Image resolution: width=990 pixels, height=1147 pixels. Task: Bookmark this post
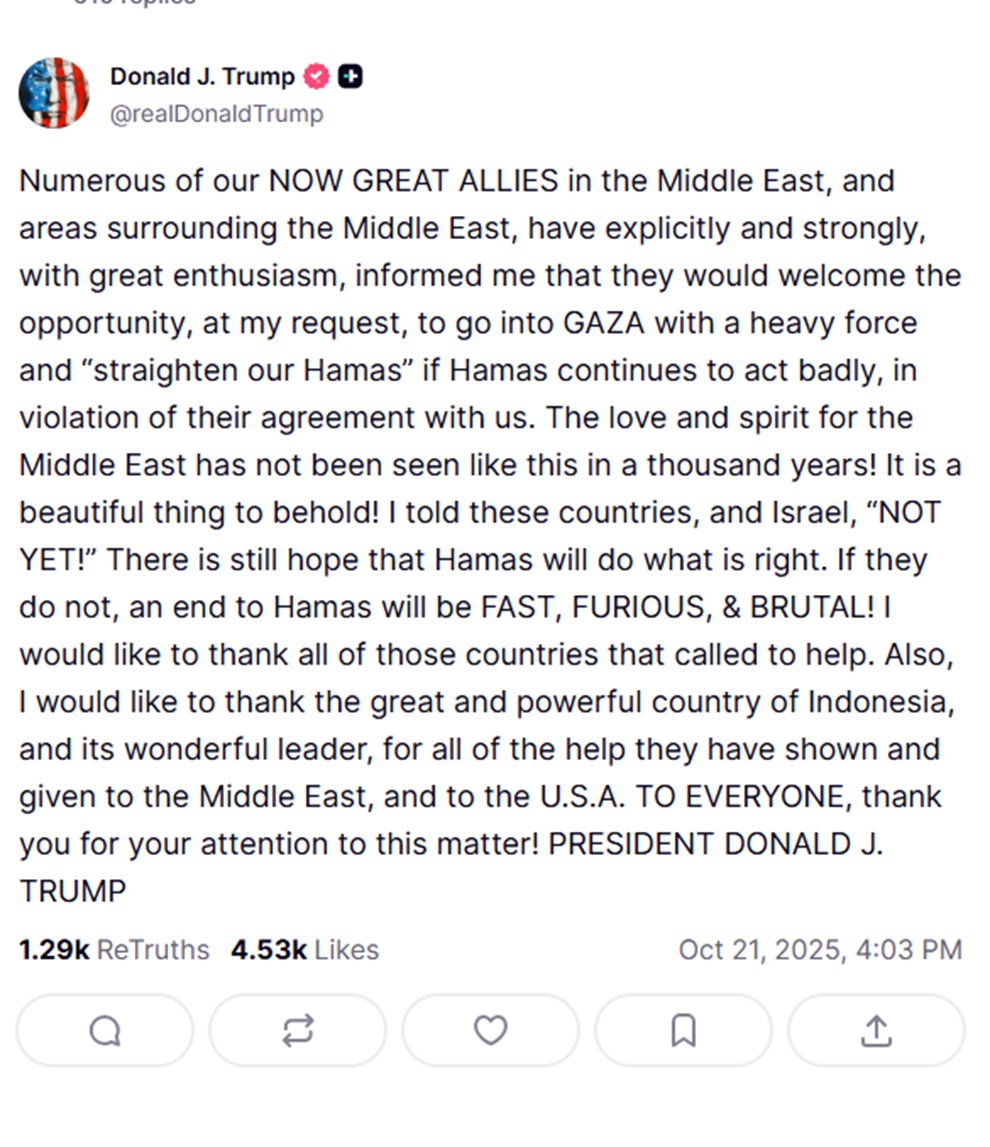click(x=683, y=1030)
